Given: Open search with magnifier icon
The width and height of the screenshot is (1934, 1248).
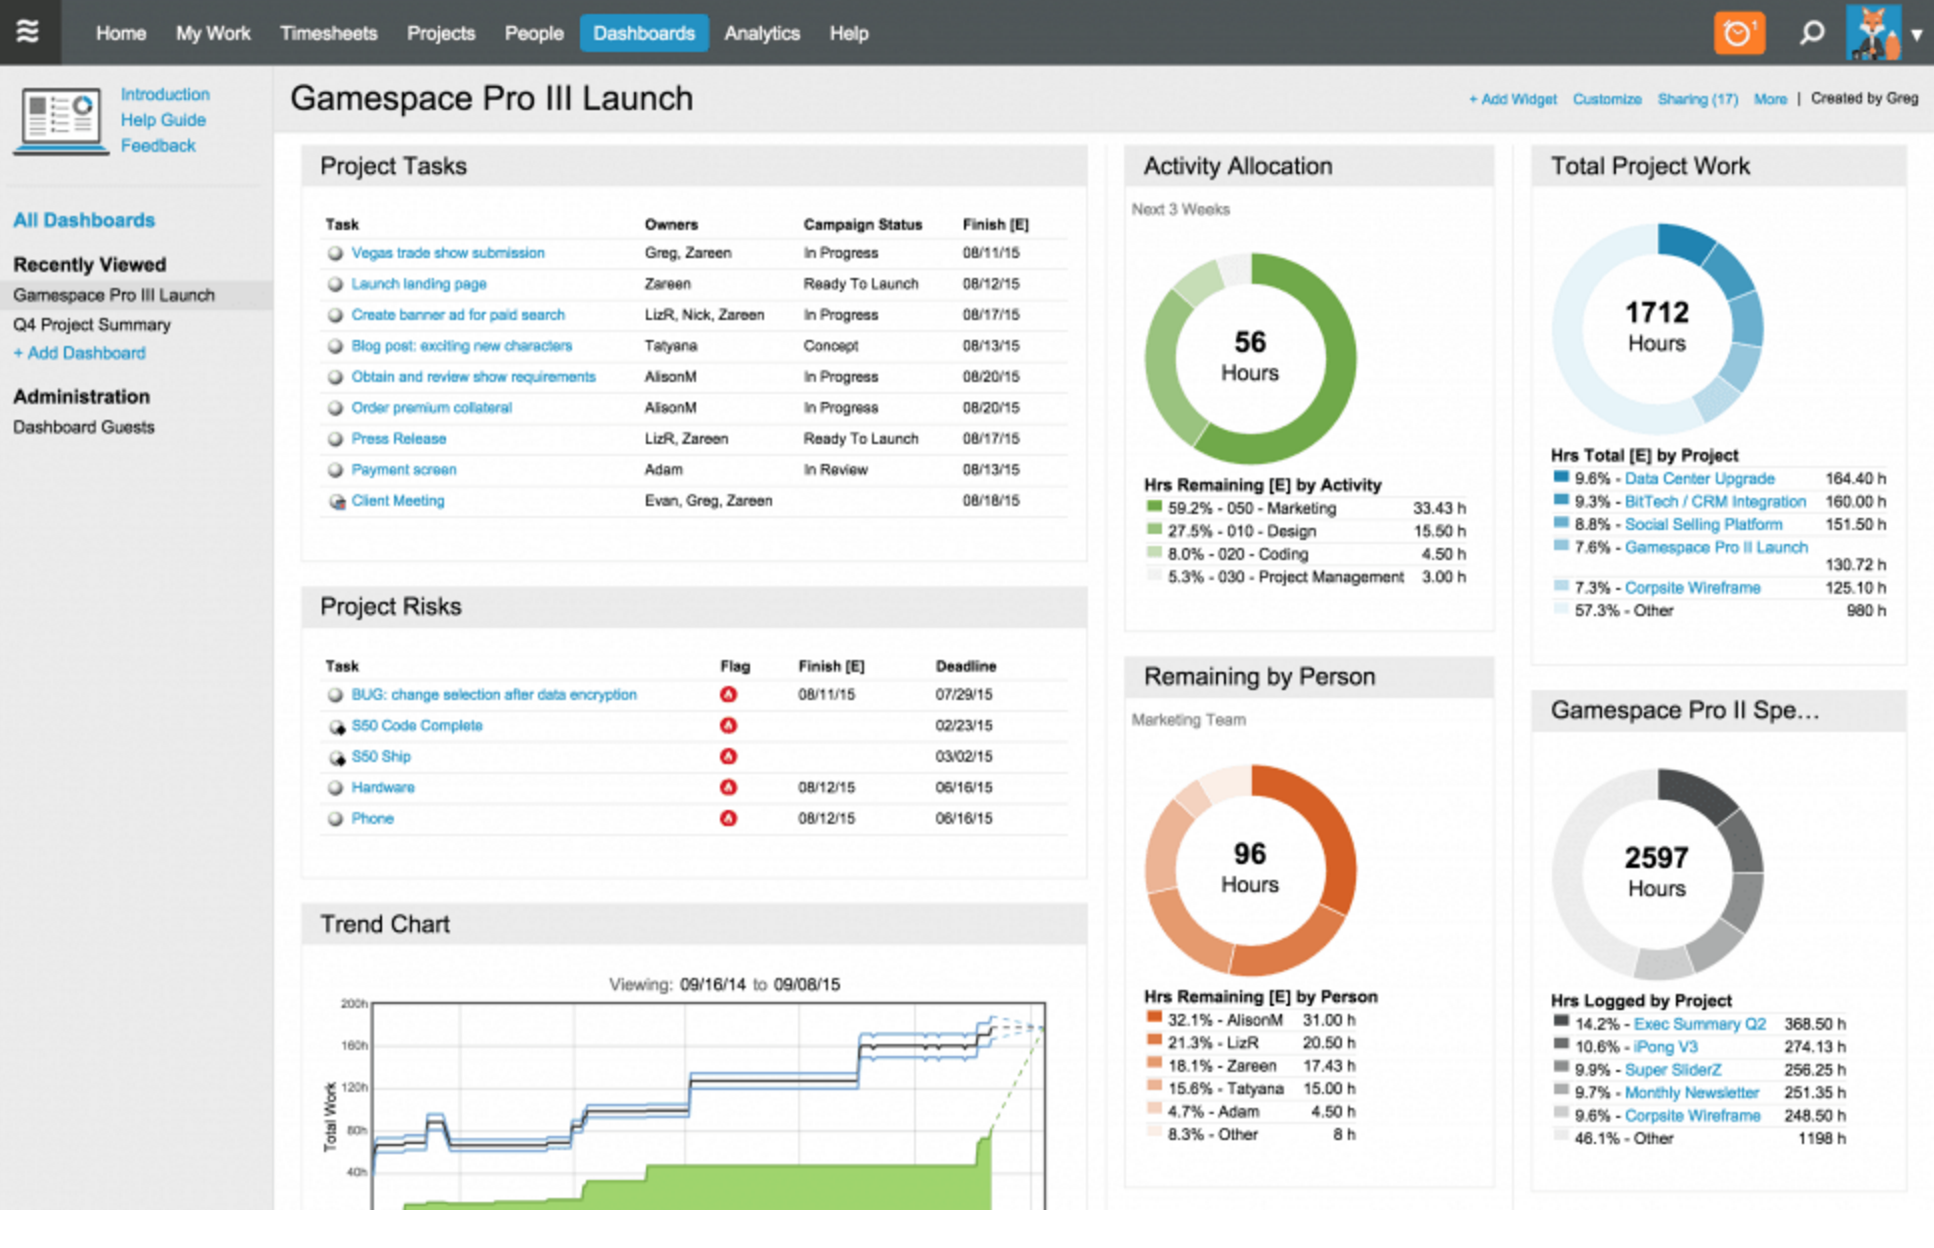Looking at the screenshot, I should [1811, 33].
